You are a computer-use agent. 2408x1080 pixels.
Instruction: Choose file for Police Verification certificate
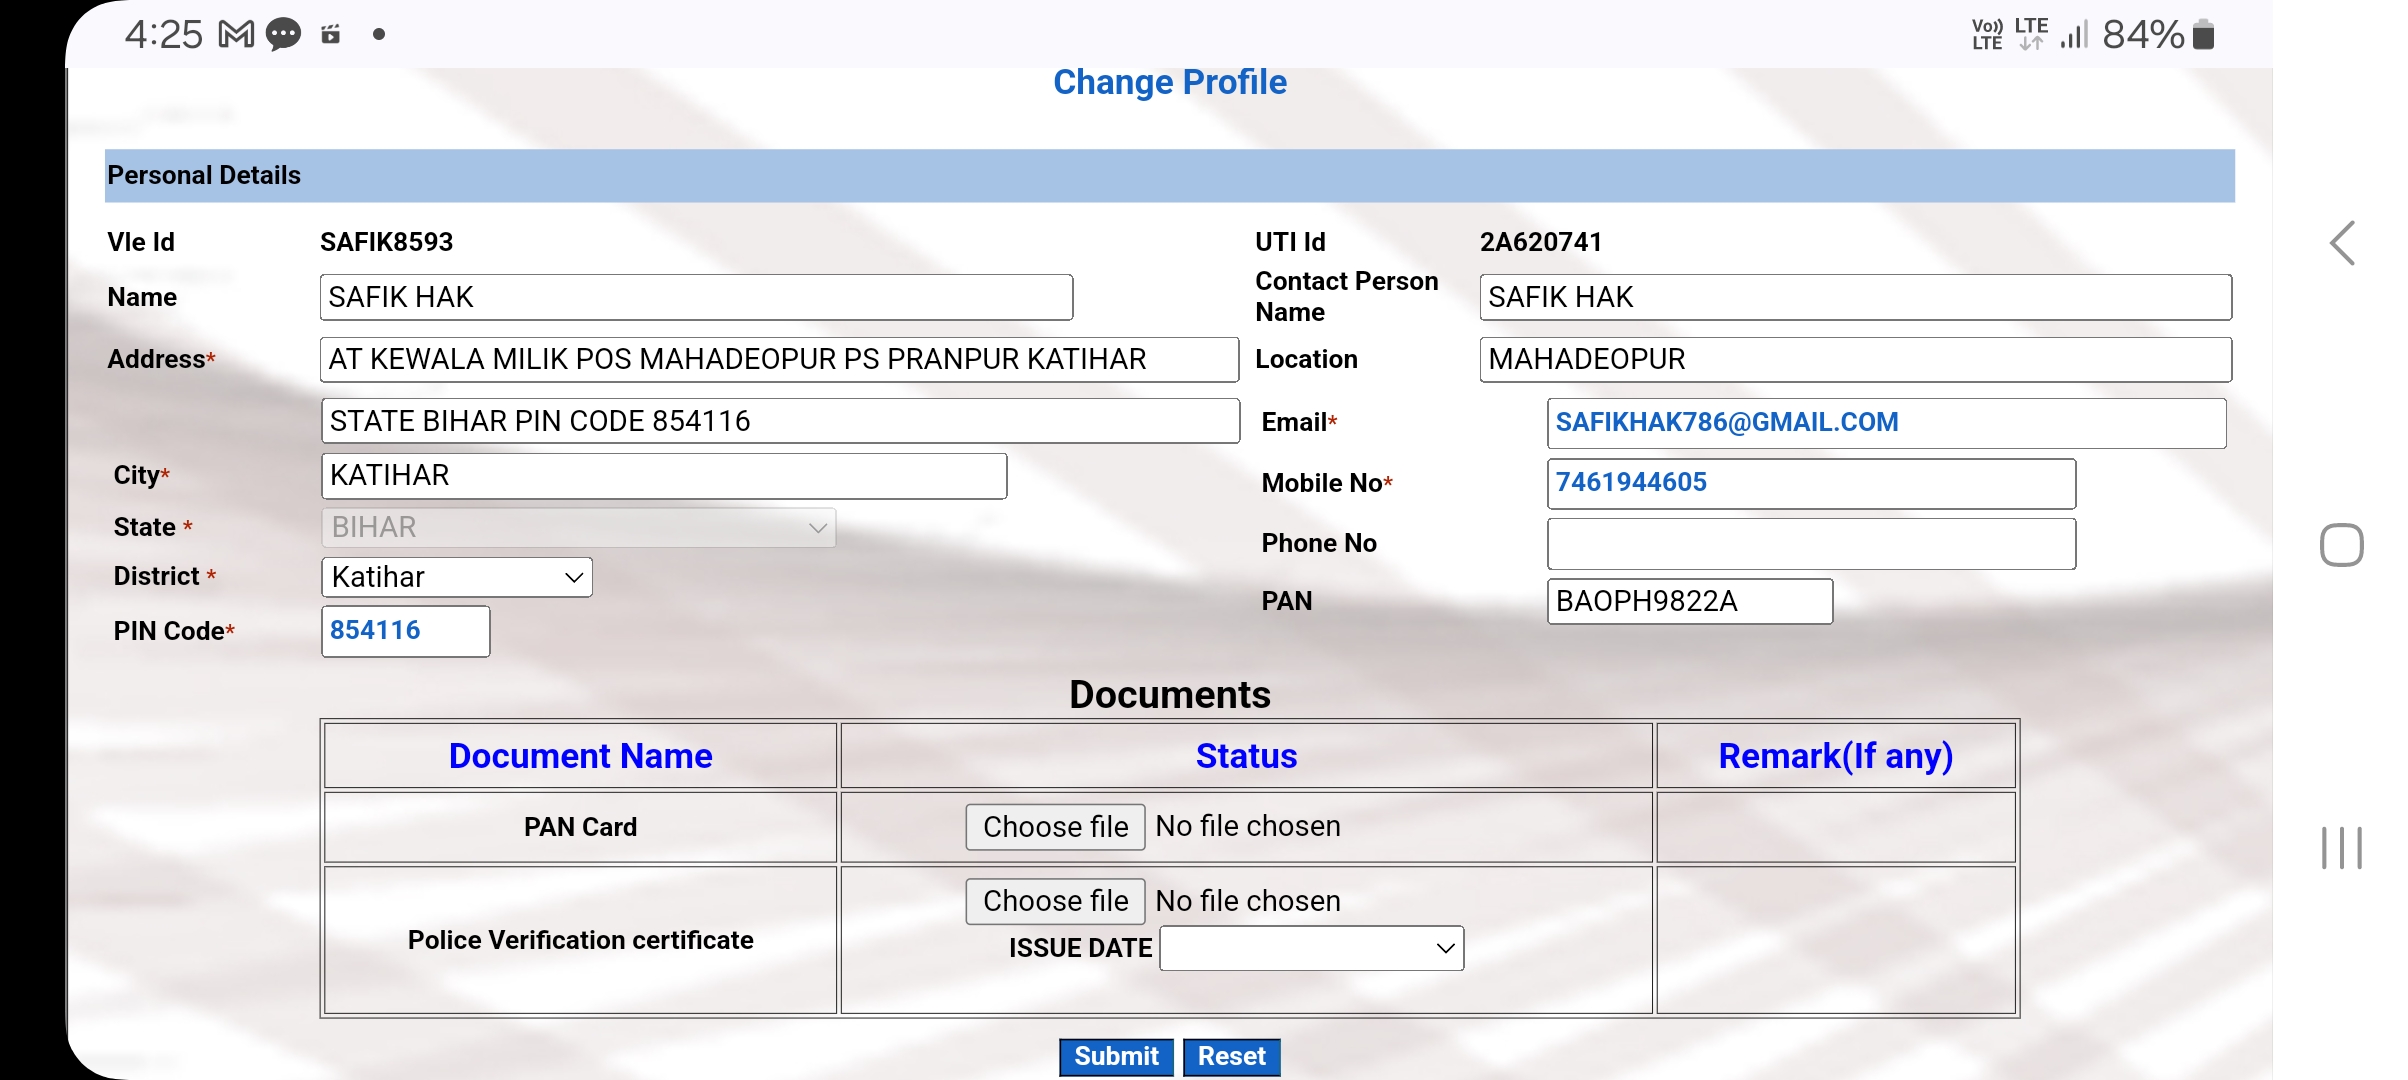(x=1055, y=901)
